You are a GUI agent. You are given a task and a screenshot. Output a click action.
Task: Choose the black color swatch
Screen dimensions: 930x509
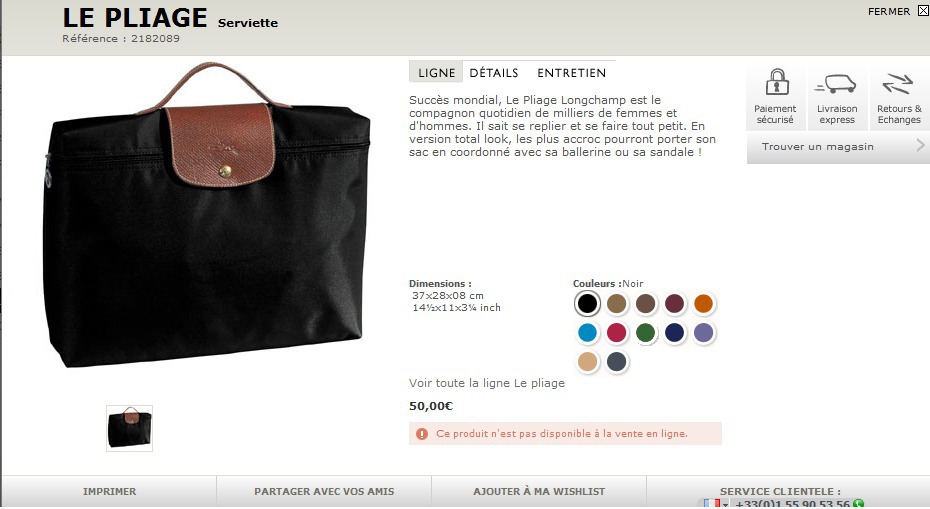(x=587, y=303)
